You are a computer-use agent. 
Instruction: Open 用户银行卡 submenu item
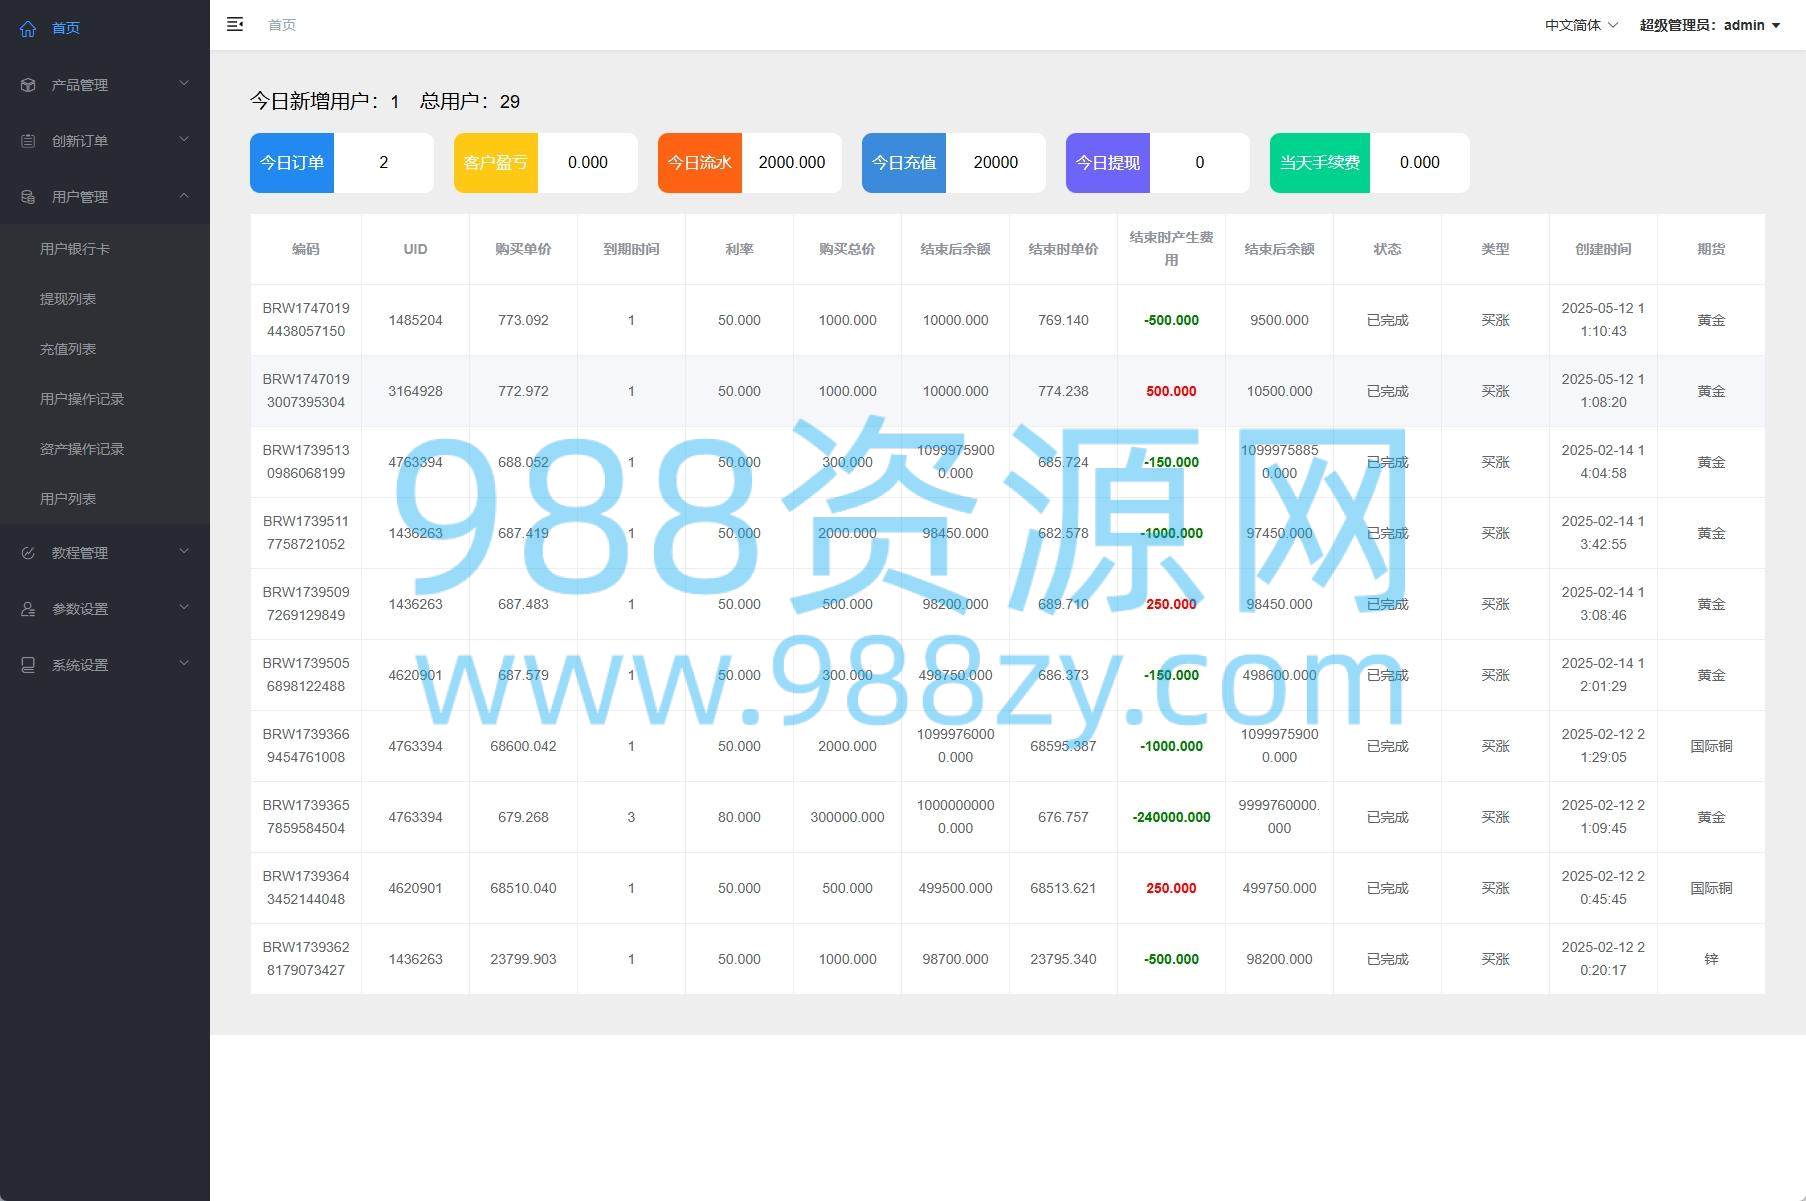pos(75,249)
